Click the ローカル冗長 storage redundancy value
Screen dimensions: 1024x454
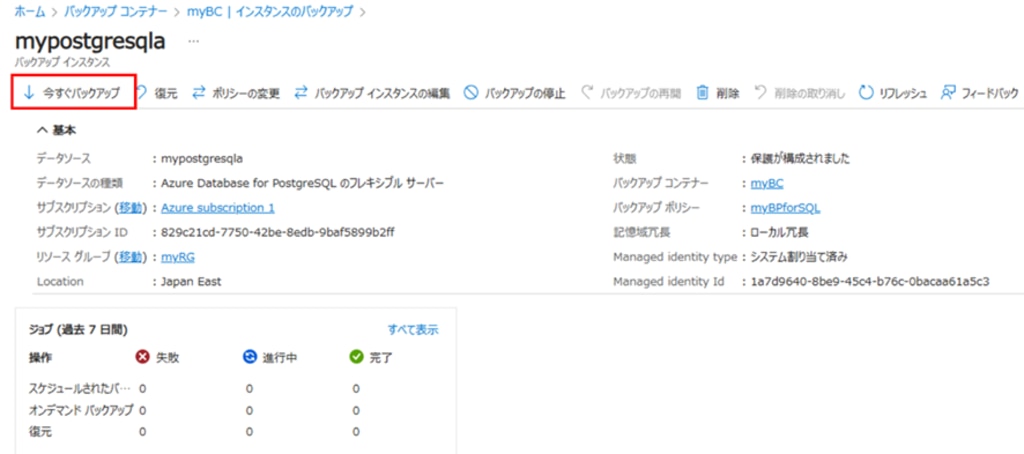780,233
